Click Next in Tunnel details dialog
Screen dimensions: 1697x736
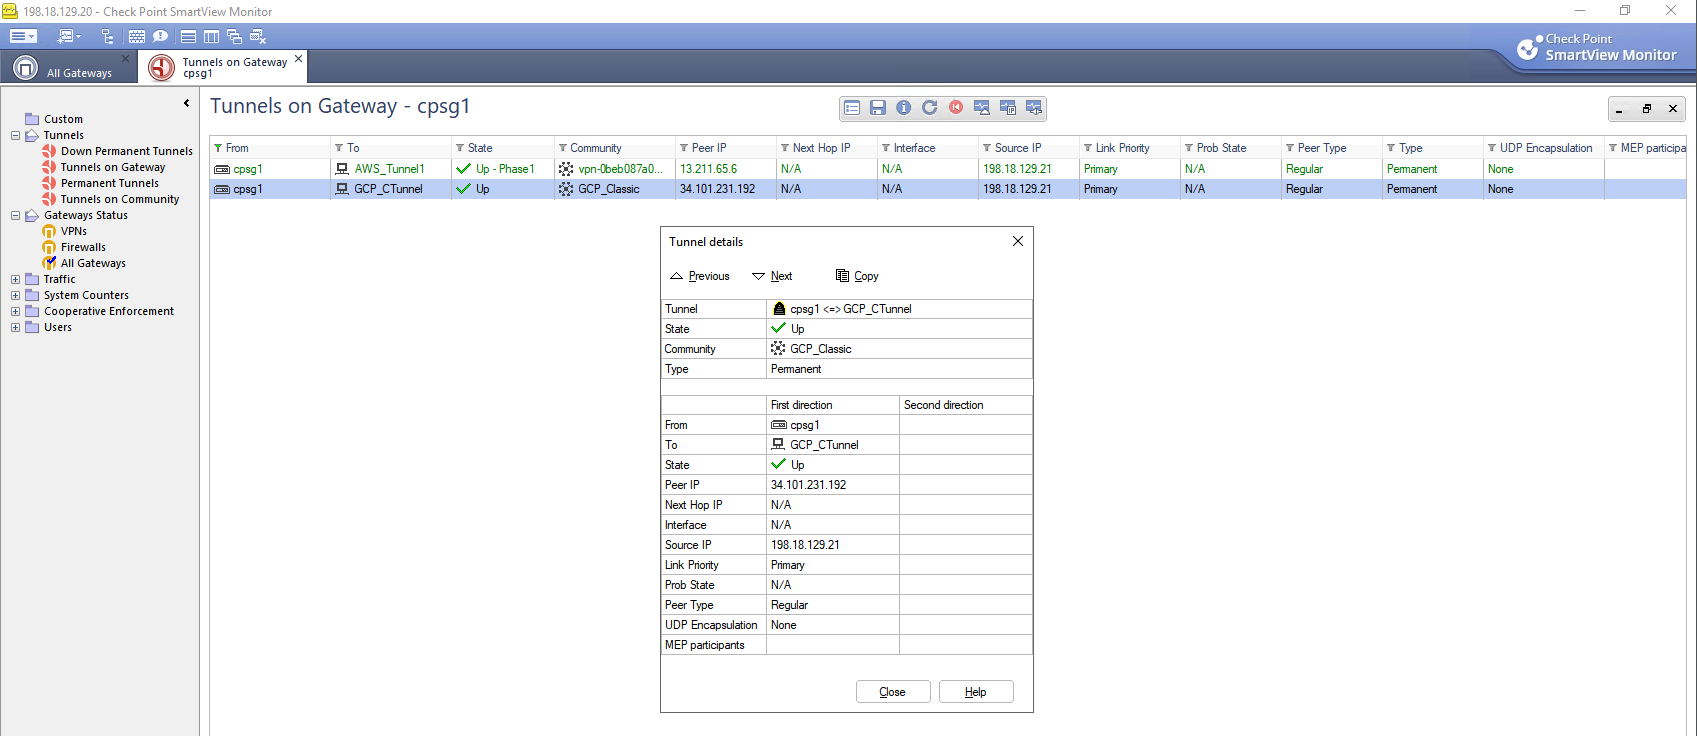(x=773, y=276)
